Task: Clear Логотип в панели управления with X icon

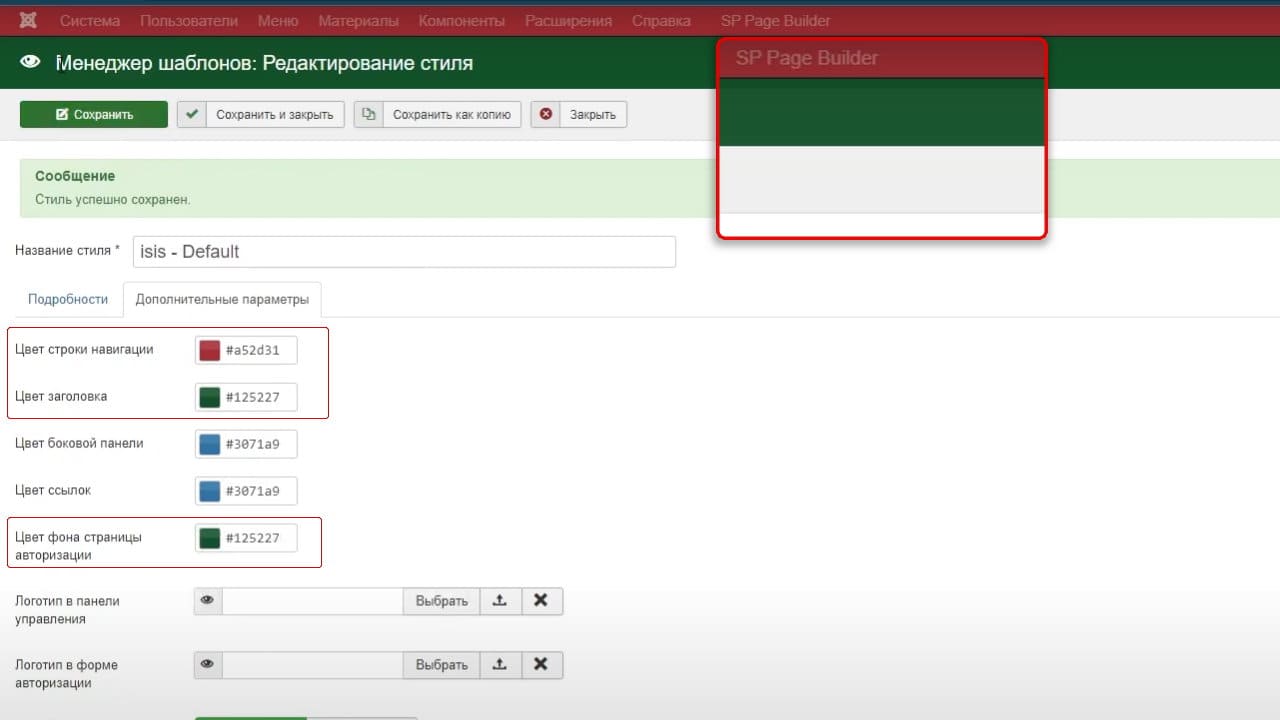Action: [540, 601]
